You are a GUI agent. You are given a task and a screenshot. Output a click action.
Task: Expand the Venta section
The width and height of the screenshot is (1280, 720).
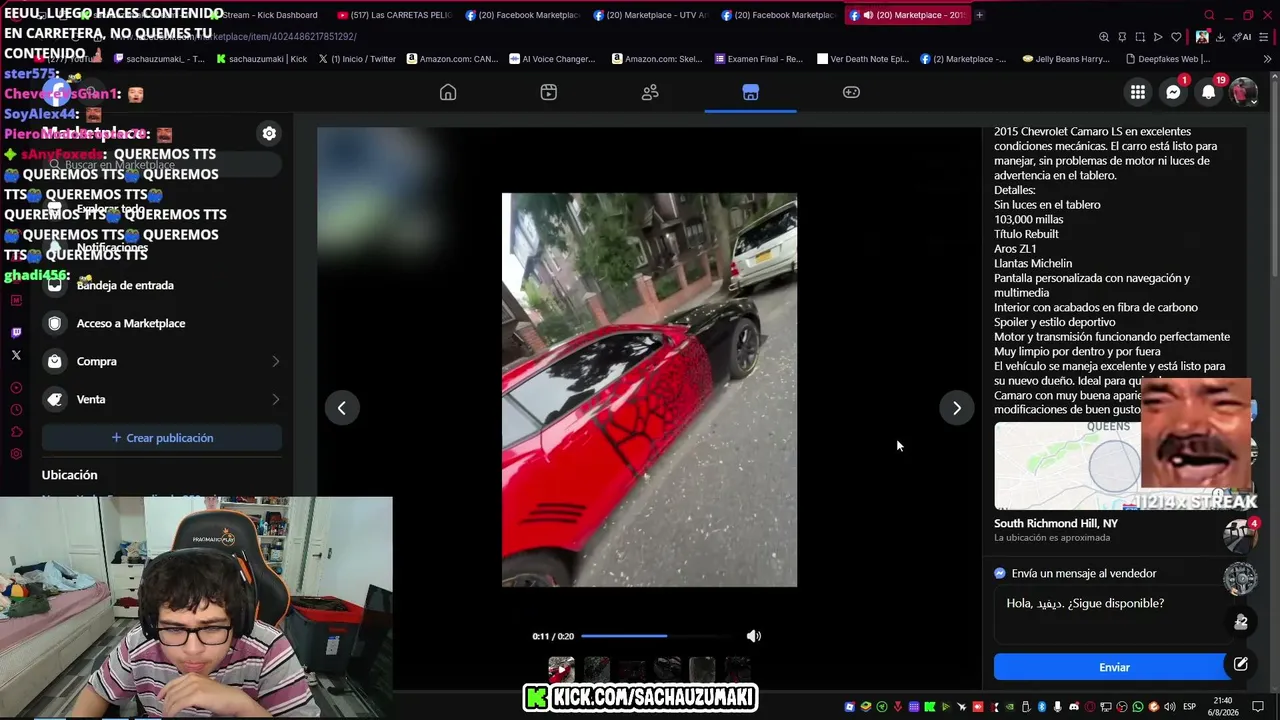(x=162, y=399)
